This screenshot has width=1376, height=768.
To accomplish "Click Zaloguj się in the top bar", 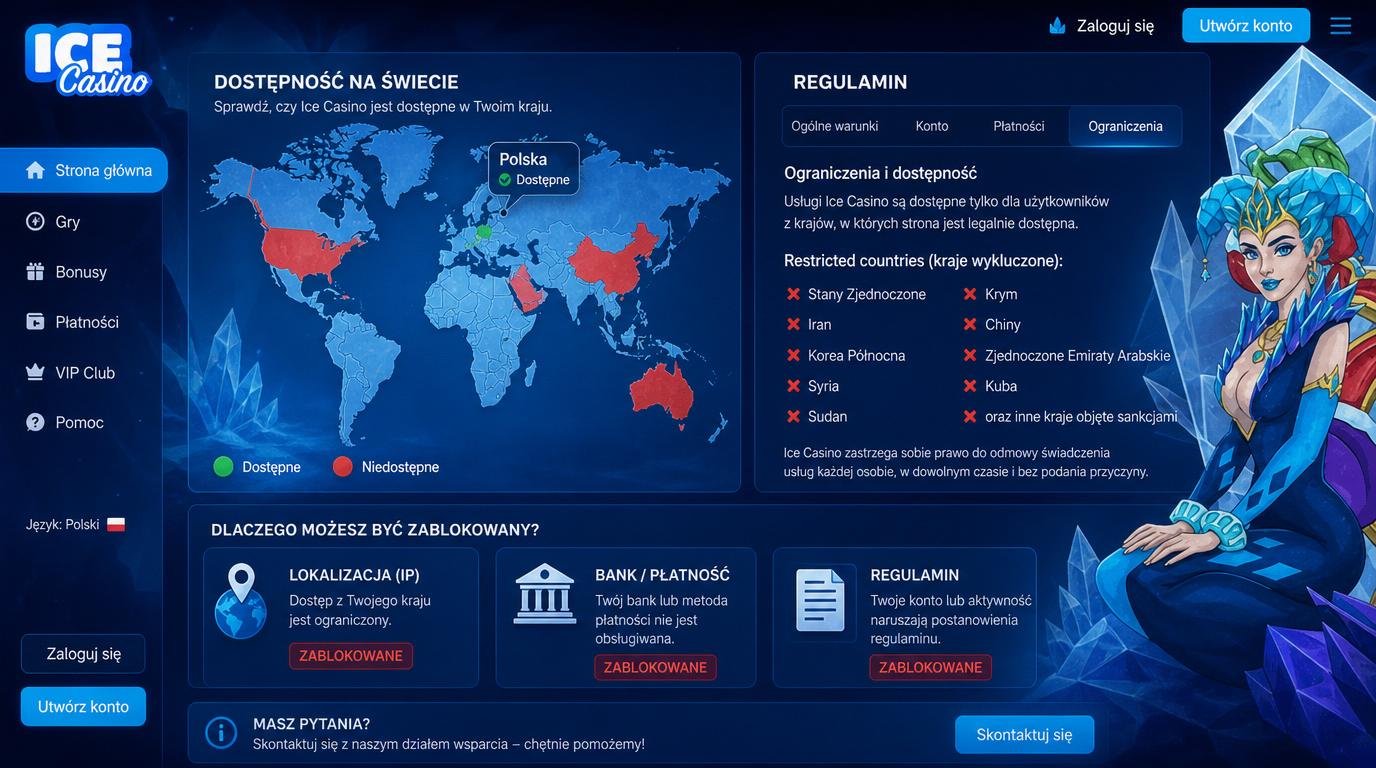I will click(x=1115, y=26).
